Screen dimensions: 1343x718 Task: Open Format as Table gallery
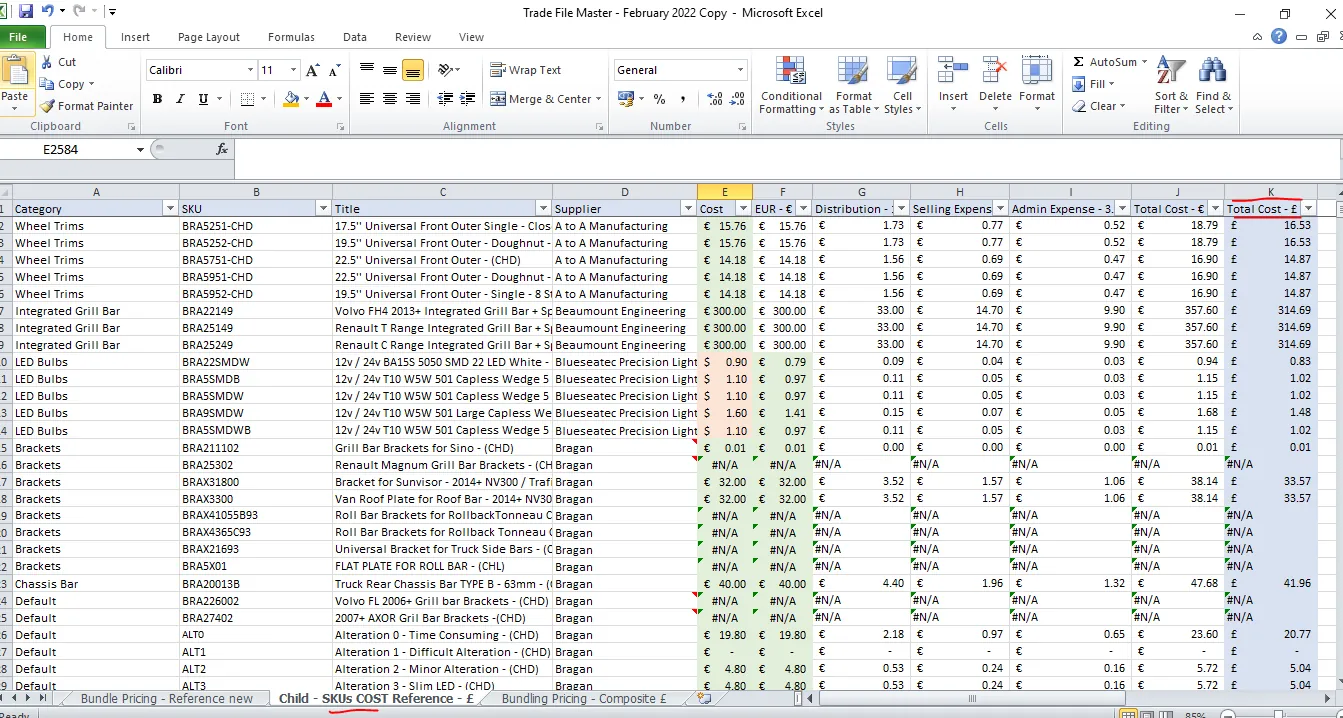(x=854, y=86)
